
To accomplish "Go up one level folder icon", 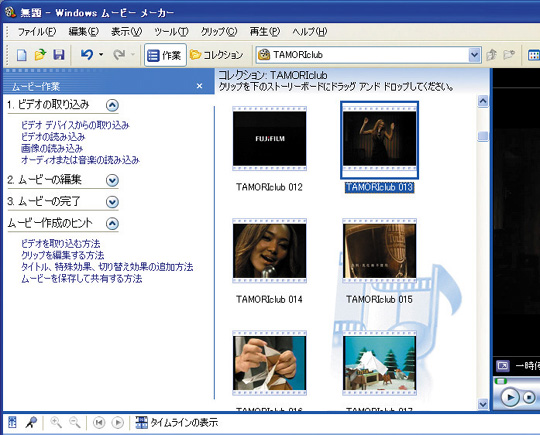I will 491,54.
